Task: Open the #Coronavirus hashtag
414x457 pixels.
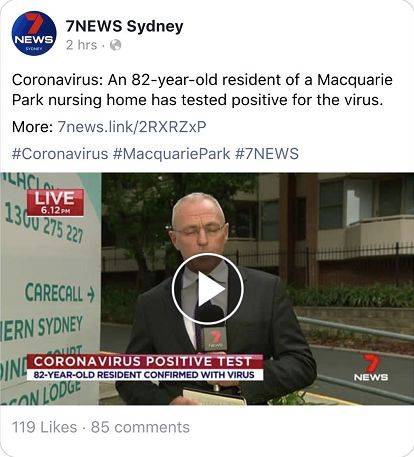Action: click(60, 154)
